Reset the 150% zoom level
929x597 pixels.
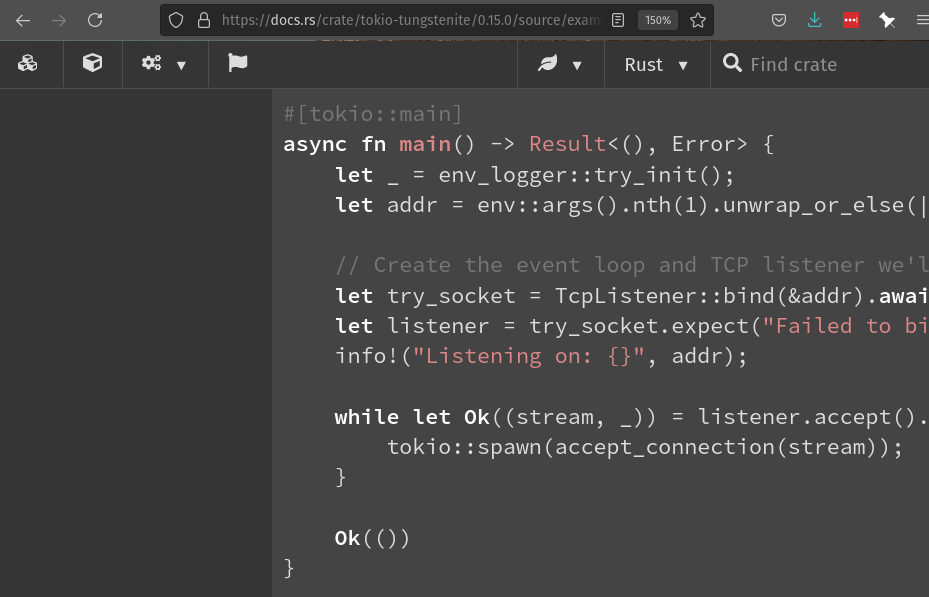click(x=658, y=21)
